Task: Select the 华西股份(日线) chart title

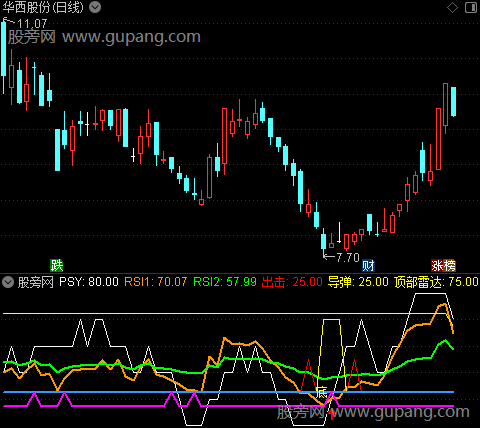Action: click(43, 7)
